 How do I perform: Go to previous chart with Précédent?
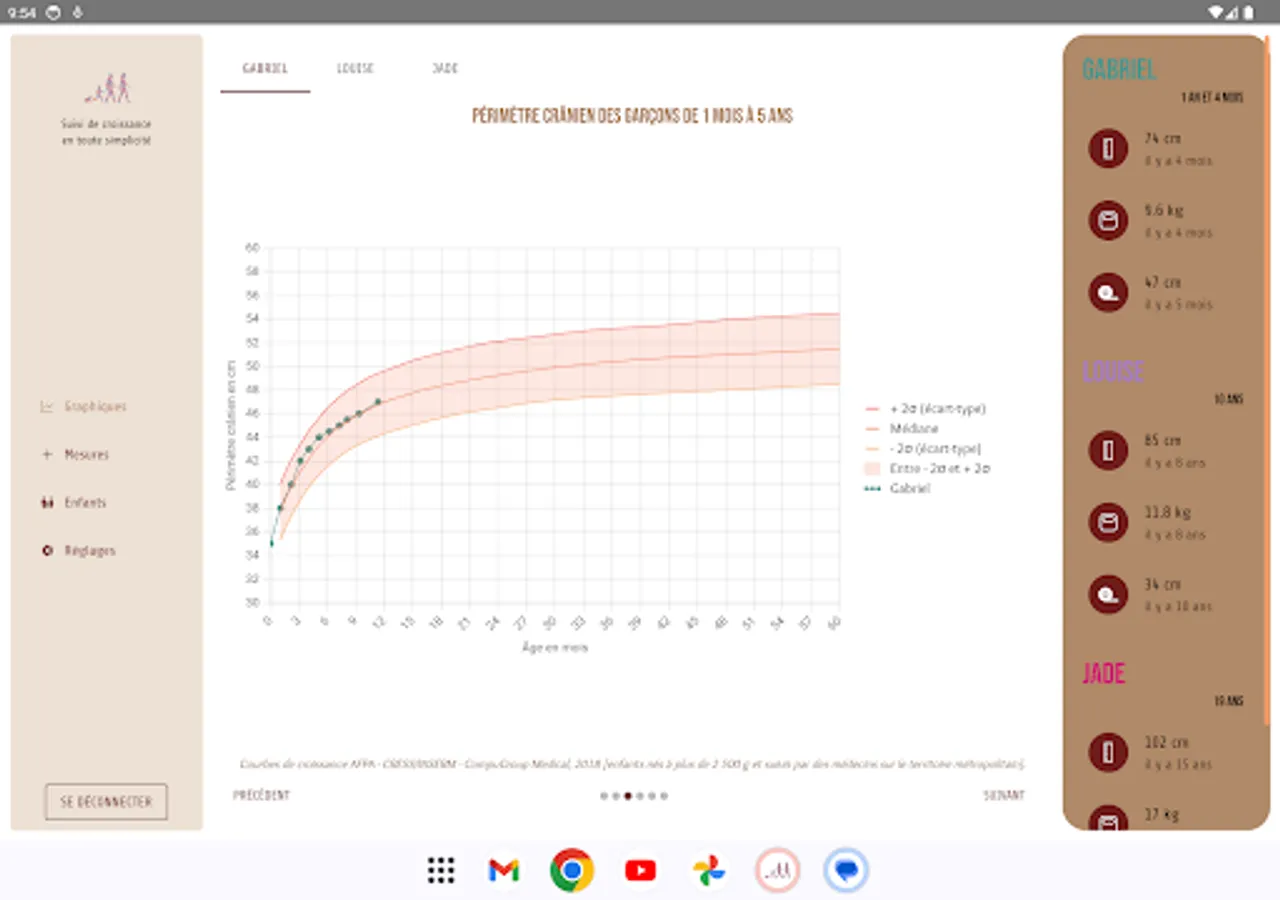(262, 796)
